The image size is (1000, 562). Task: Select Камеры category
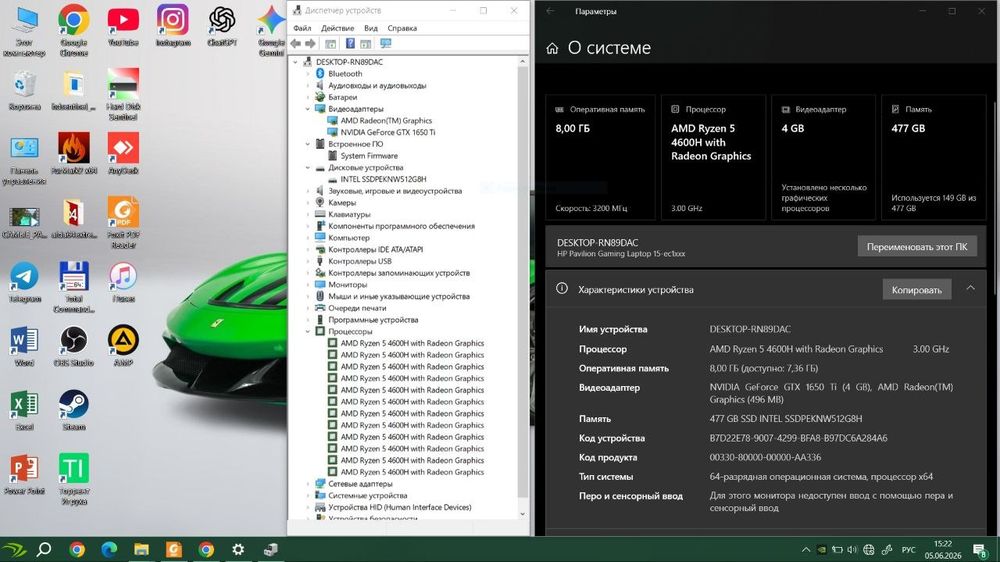(x=342, y=203)
